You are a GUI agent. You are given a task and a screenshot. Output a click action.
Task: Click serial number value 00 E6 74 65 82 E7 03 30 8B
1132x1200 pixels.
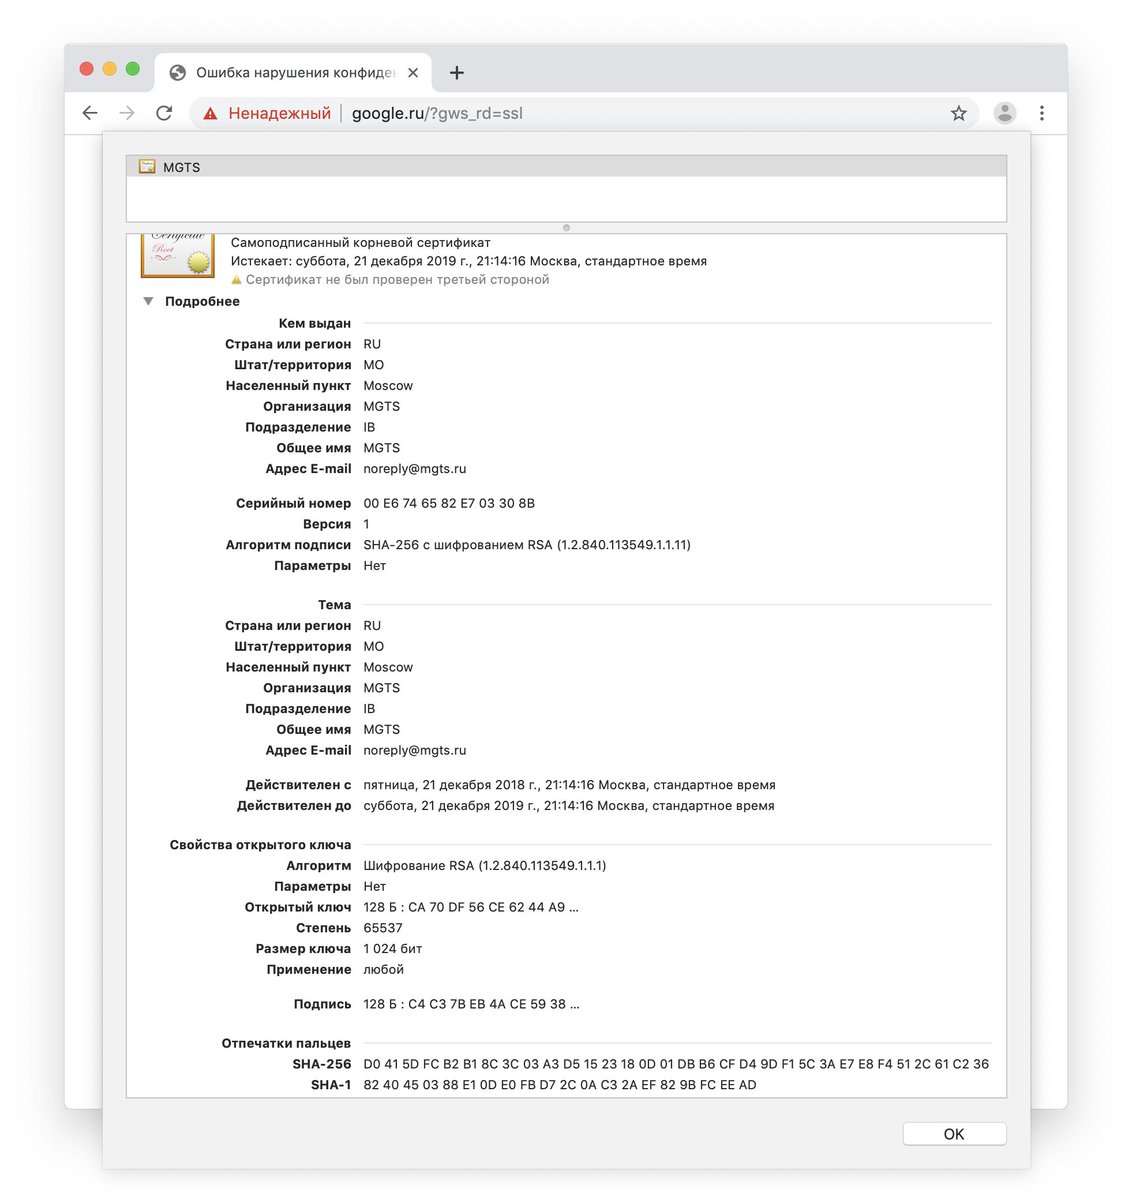[449, 504]
